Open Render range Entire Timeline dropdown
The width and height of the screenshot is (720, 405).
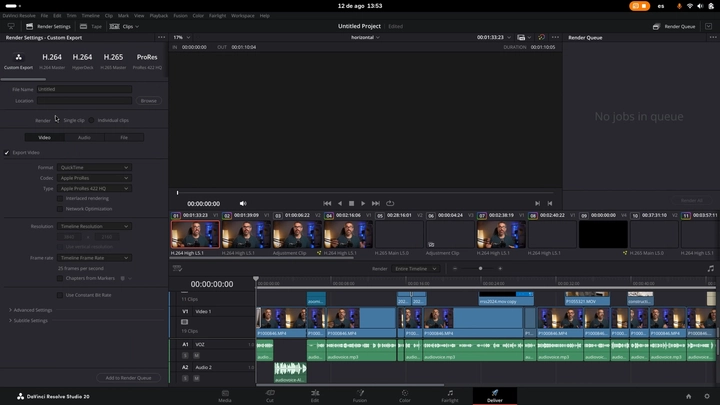click(415, 269)
